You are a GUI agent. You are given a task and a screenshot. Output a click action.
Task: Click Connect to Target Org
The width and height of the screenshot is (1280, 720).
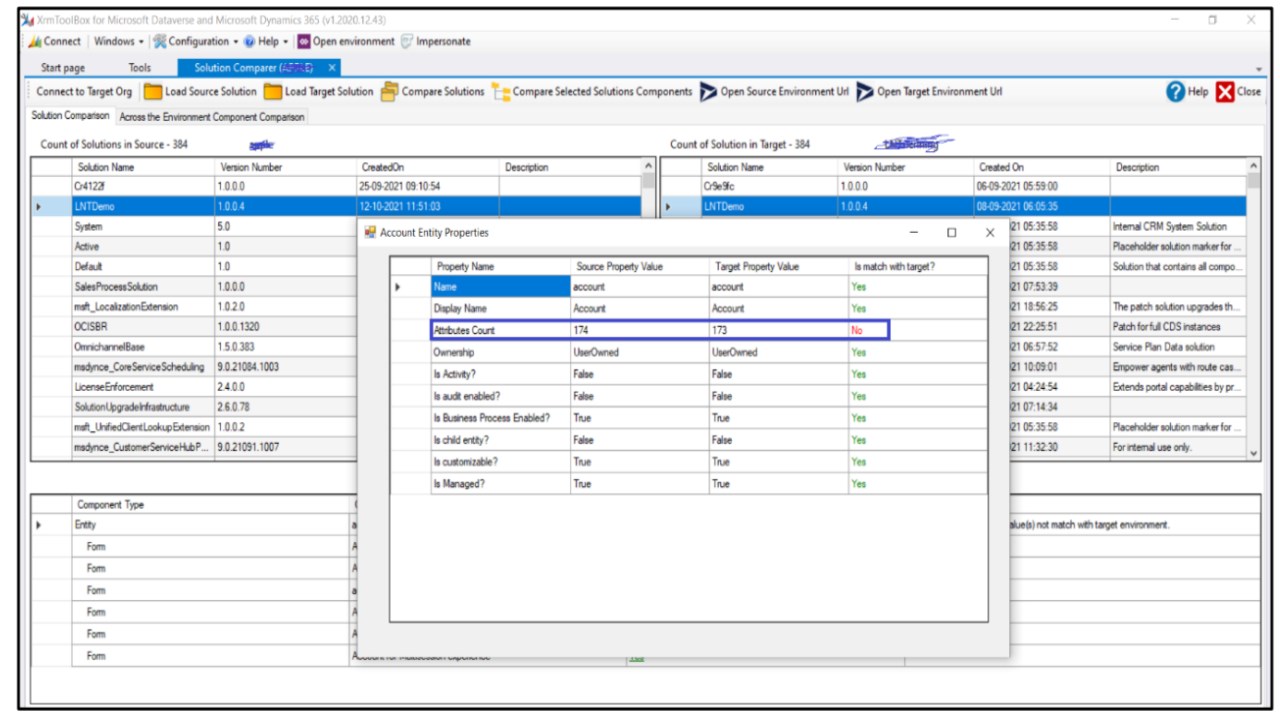click(84, 91)
